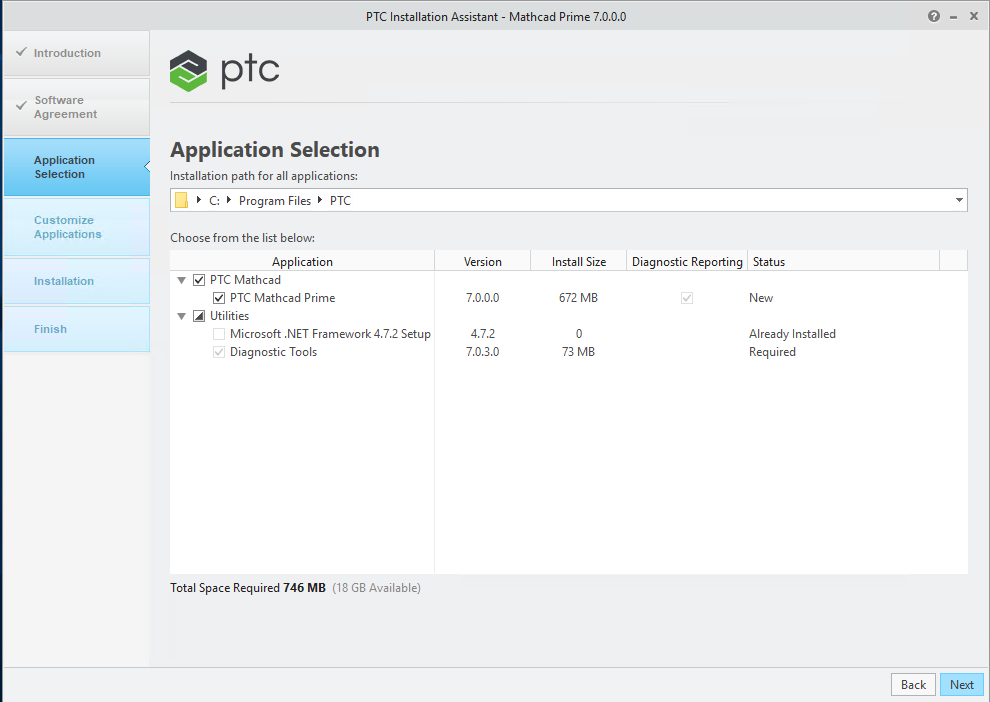Image resolution: width=990 pixels, height=702 pixels.
Task: Toggle the Utilities group checkbox
Action: click(x=199, y=316)
